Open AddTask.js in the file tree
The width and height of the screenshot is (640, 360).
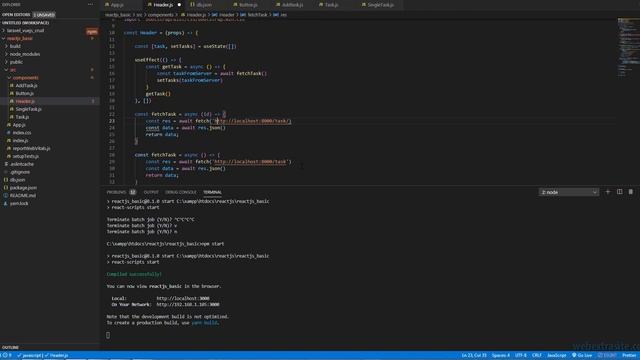pyautogui.click(x=27, y=86)
